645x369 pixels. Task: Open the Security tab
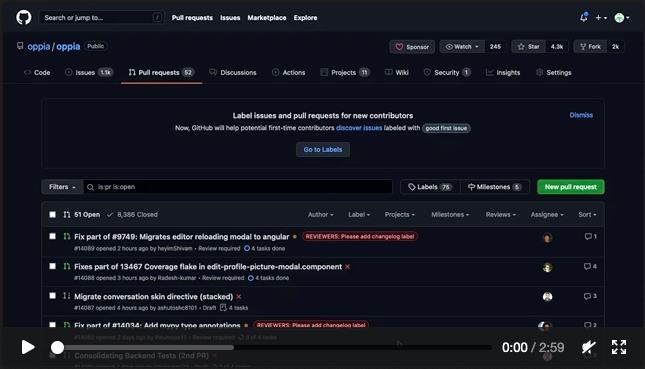point(447,72)
